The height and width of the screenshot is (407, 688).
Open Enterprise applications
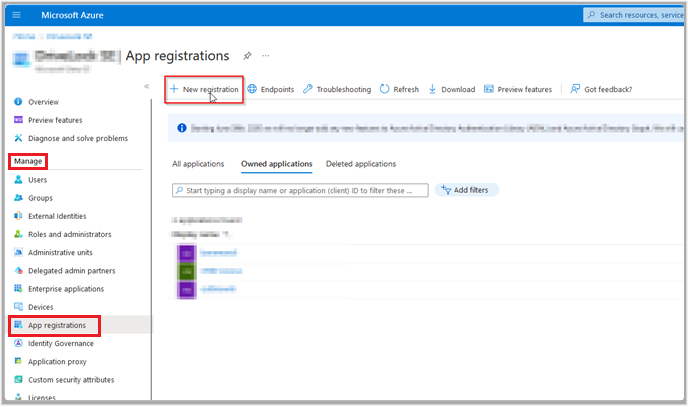pos(66,289)
